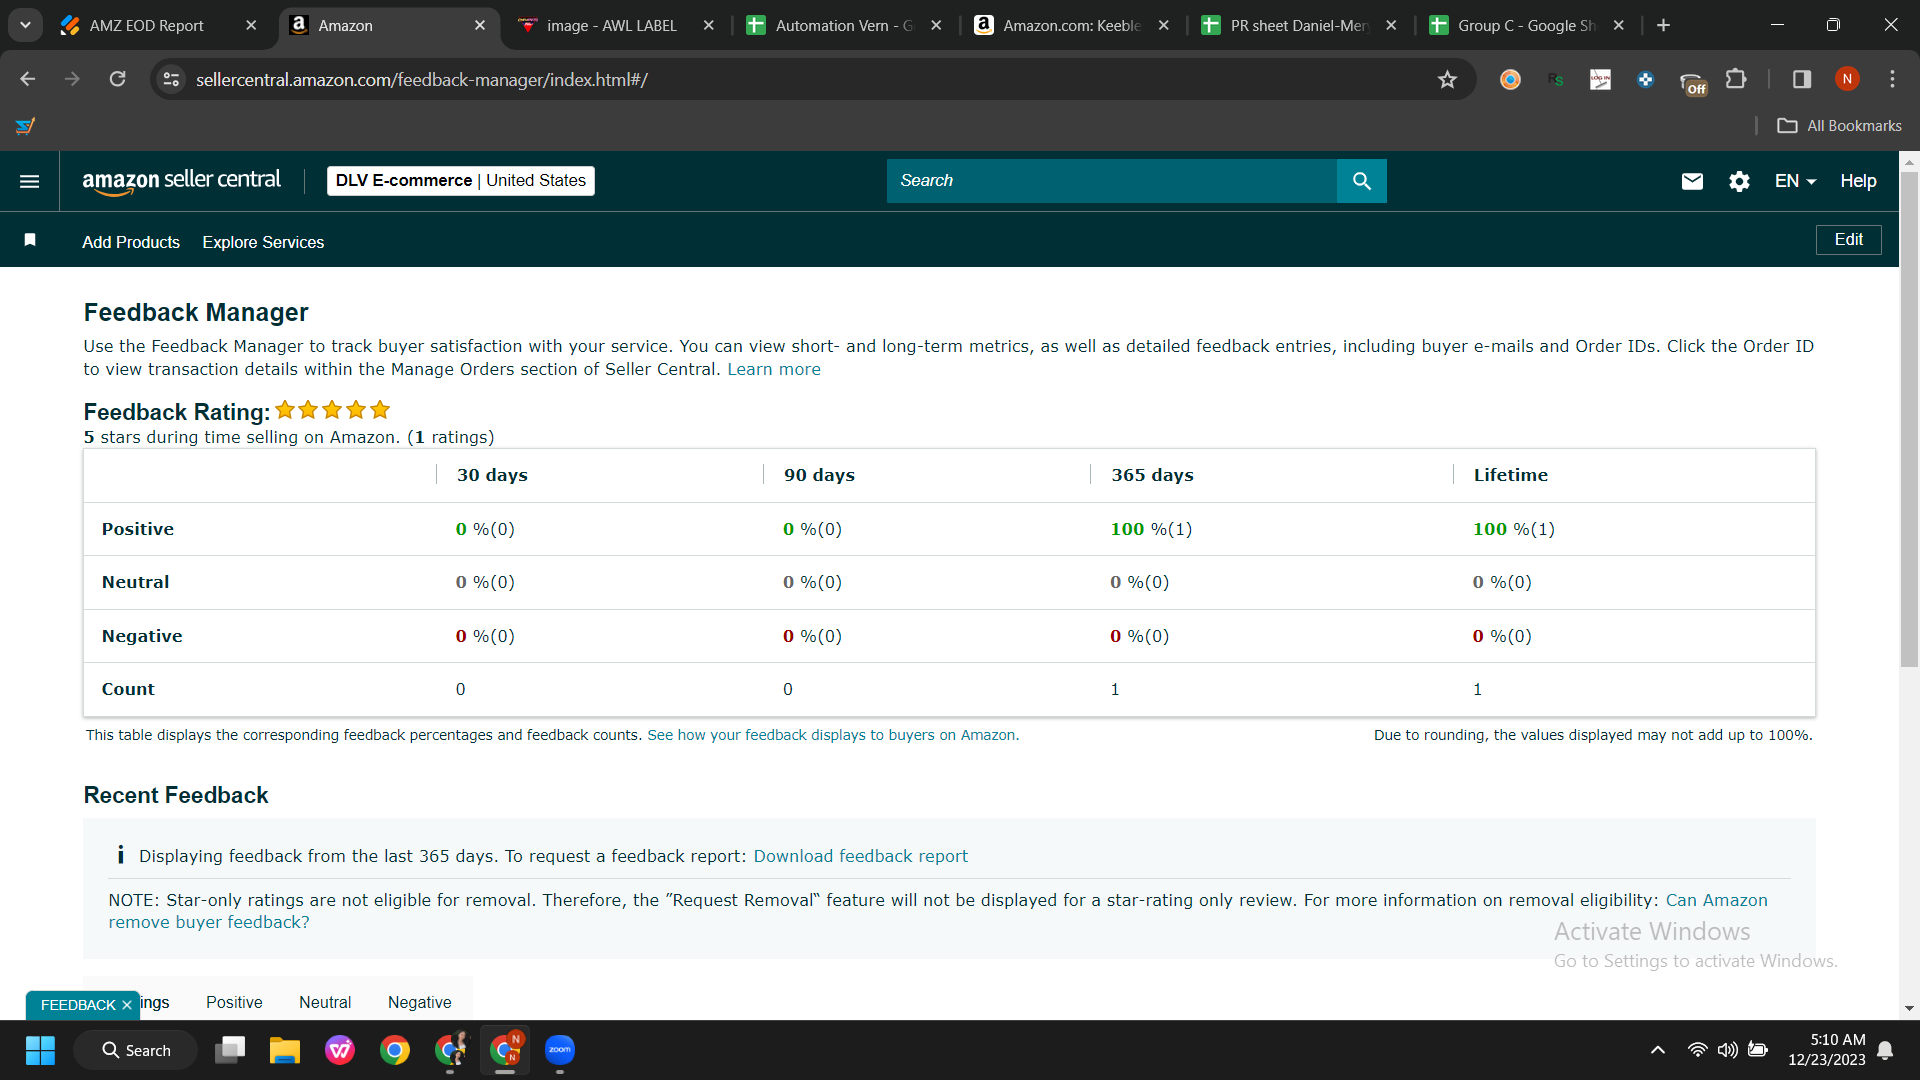Close the AMZ EOD Report tab
This screenshot has width=1920, height=1080.
coord(251,25)
